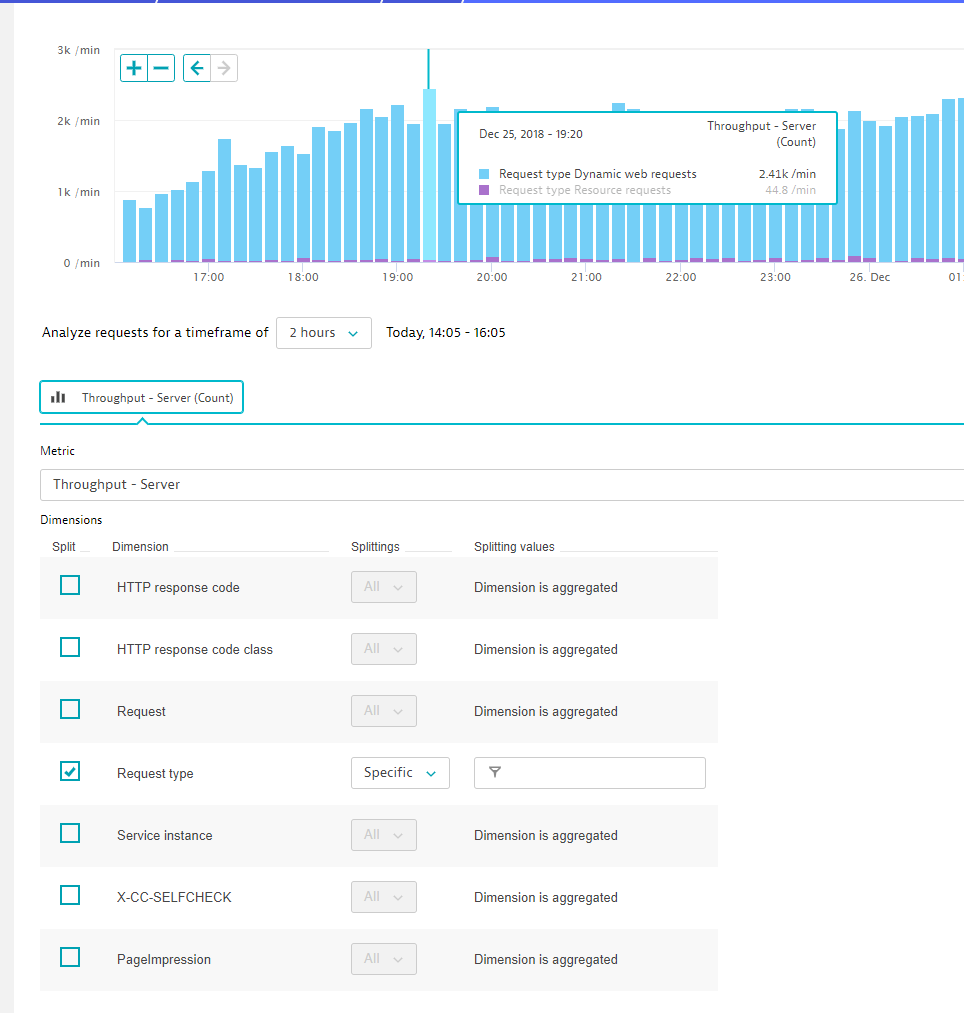This screenshot has height=1013, width=964.
Task: Click the highlighted 19:20 bar in chart
Action: (x=429, y=180)
